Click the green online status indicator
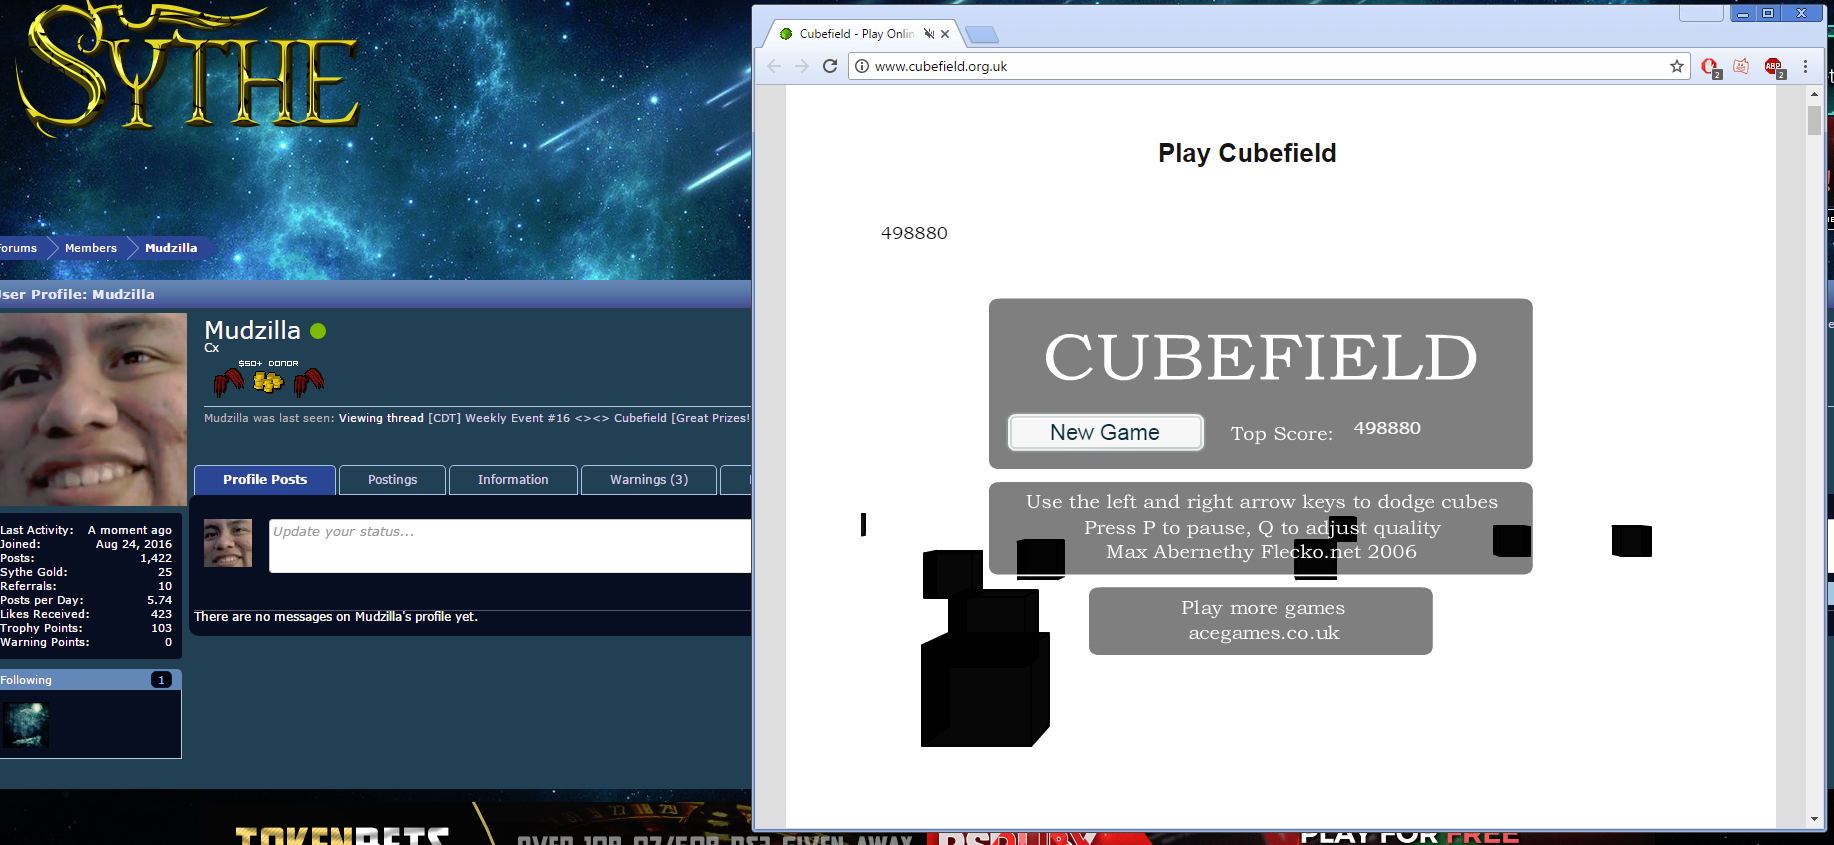1834x845 pixels. click(318, 331)
